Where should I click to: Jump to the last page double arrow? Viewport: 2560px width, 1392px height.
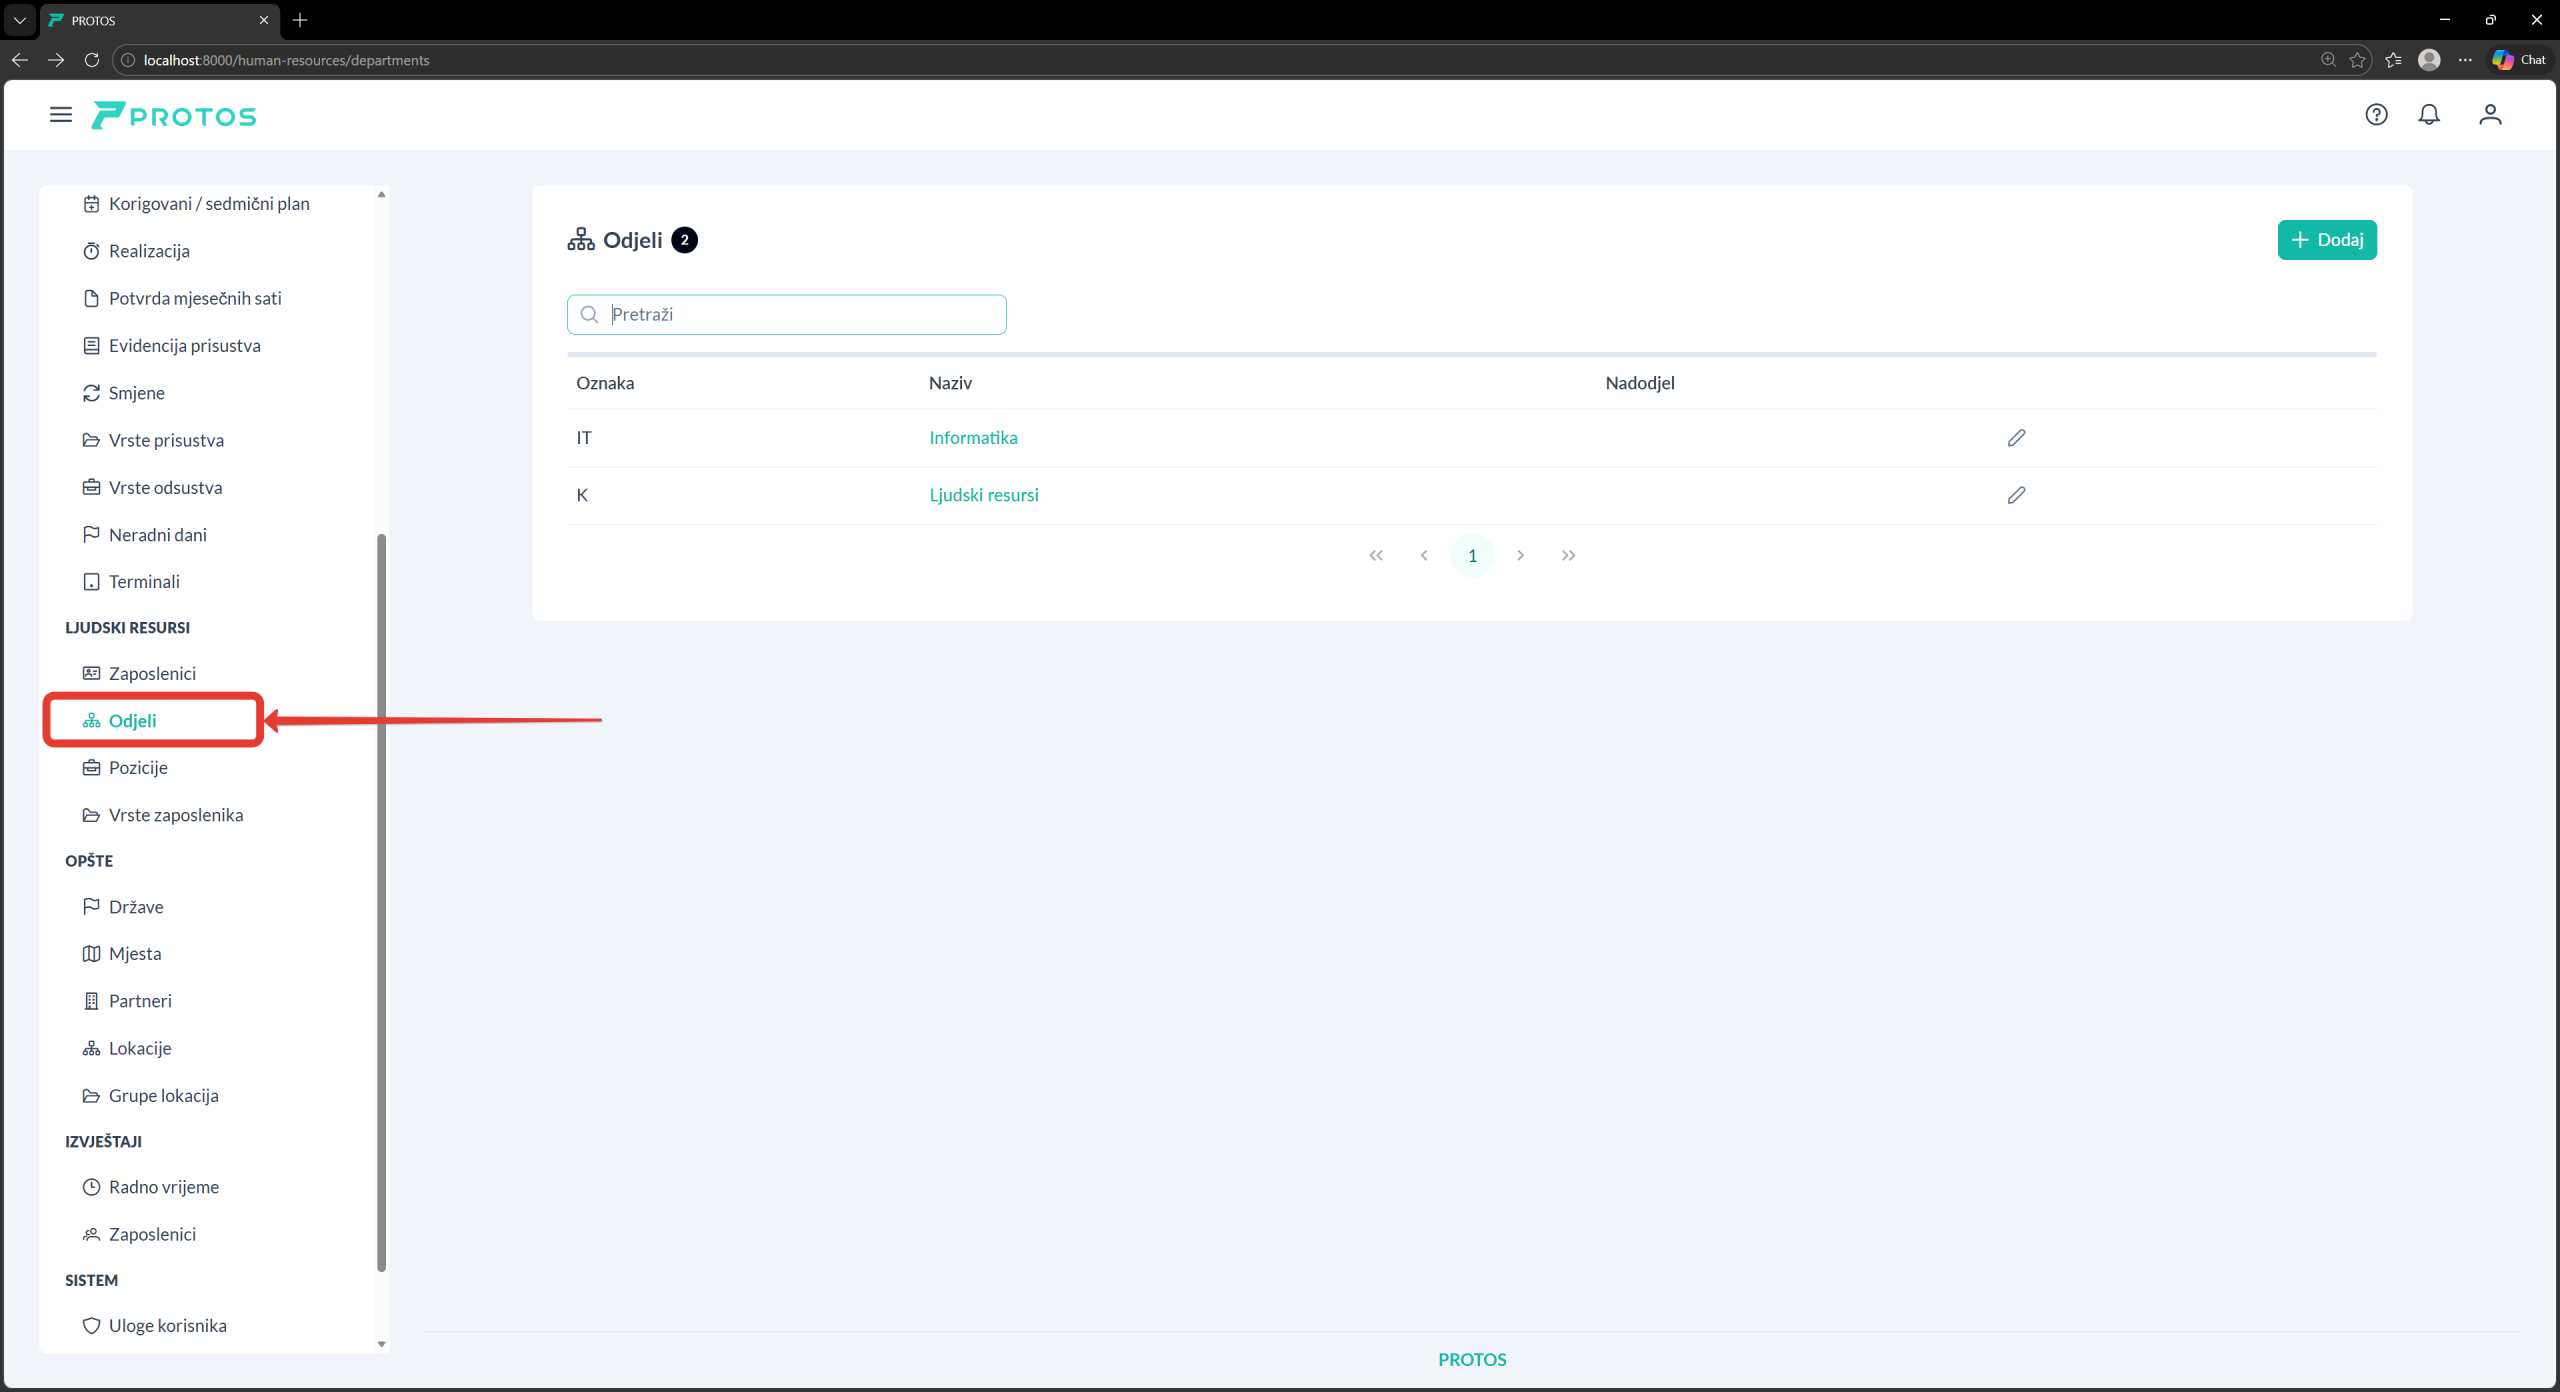[1568, 556]
